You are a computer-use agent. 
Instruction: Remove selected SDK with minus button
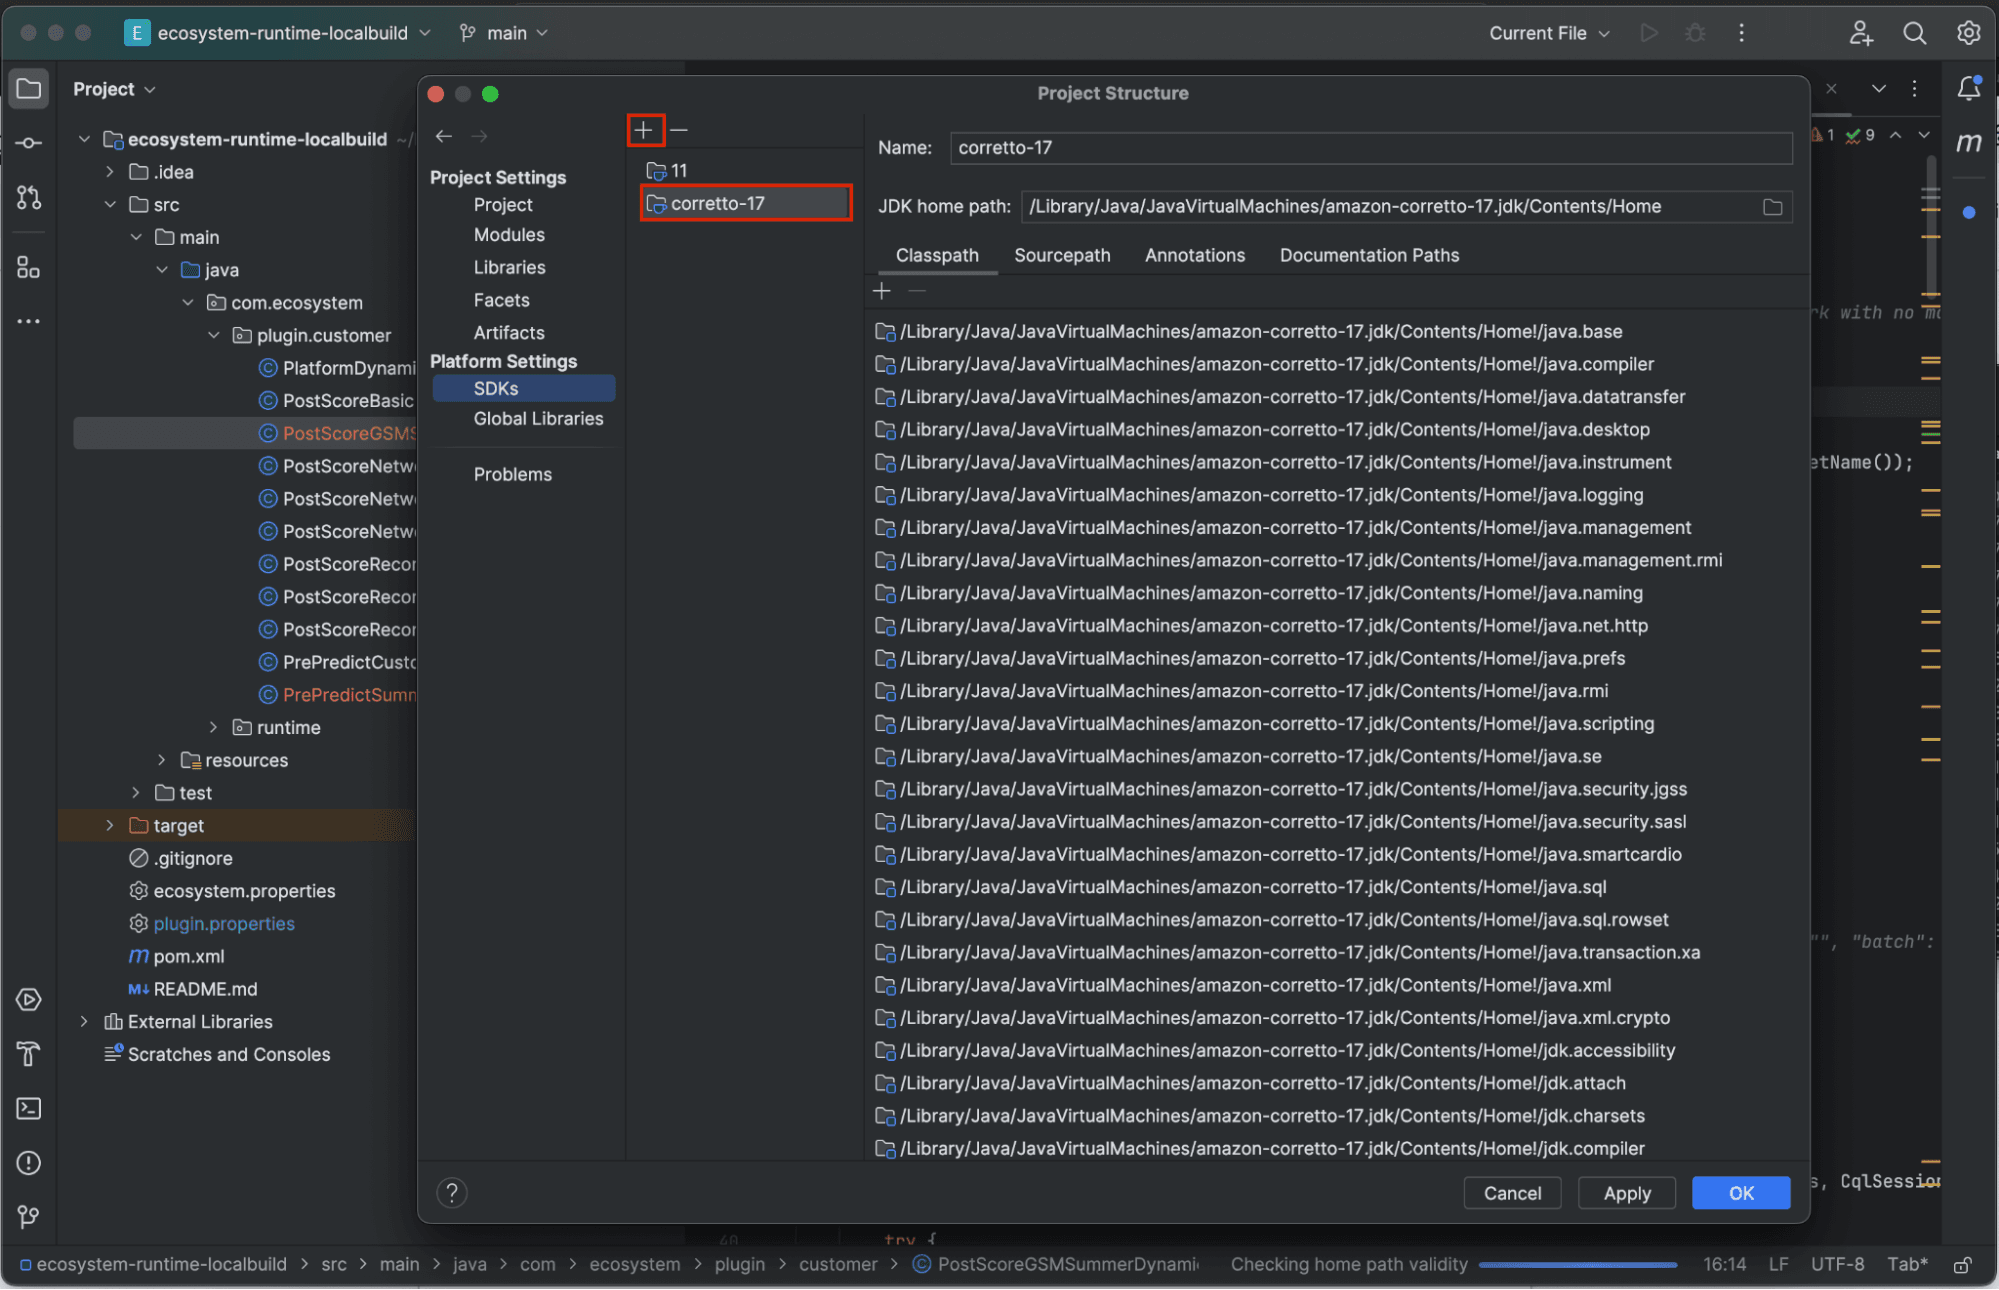[679, 130]
